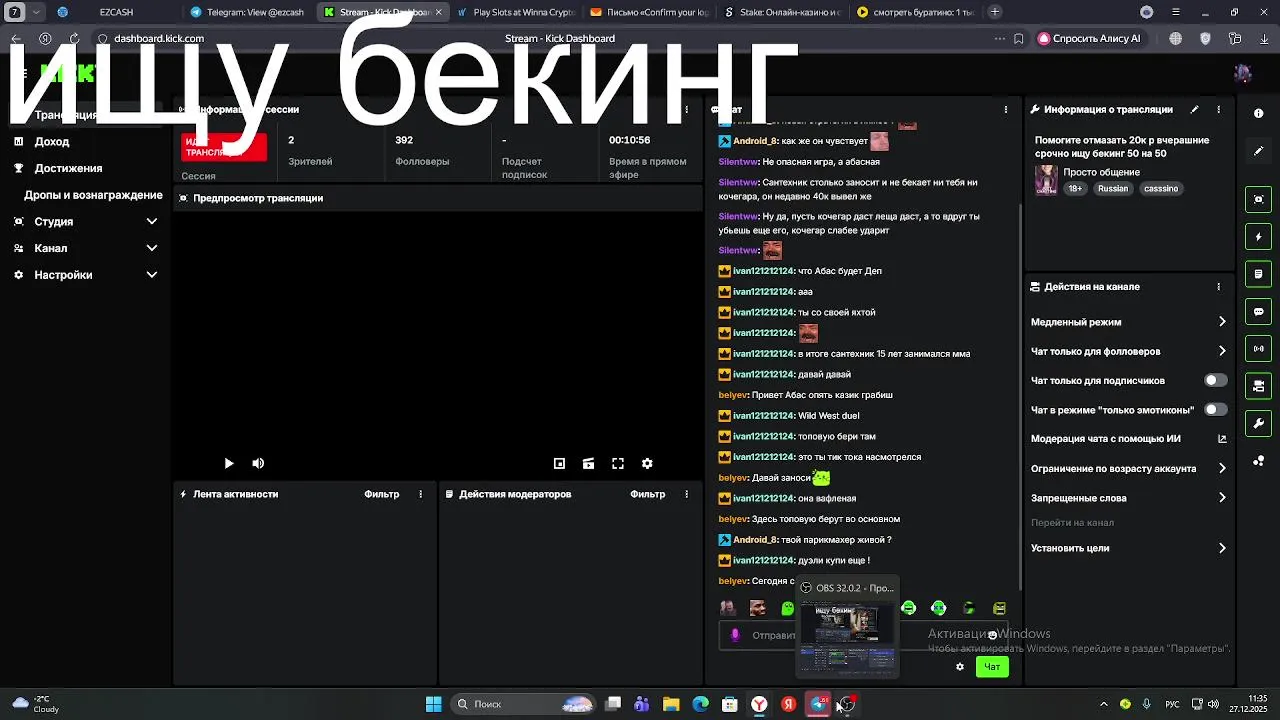This screenshot has height=720, width=1280.
Task: Open the Информация о трансляции three-dot menu
Action: click(x=1218, y=109)
